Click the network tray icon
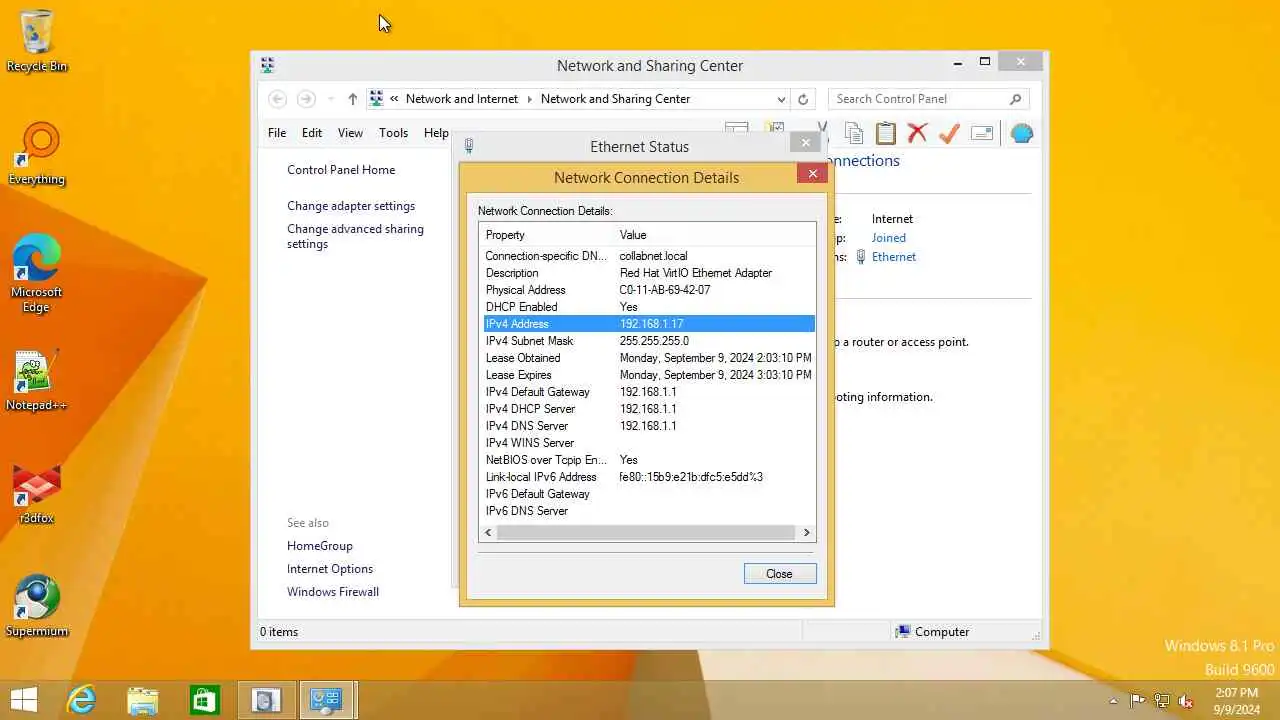This screenshot has height=720, width=1280. (1162, 701)
